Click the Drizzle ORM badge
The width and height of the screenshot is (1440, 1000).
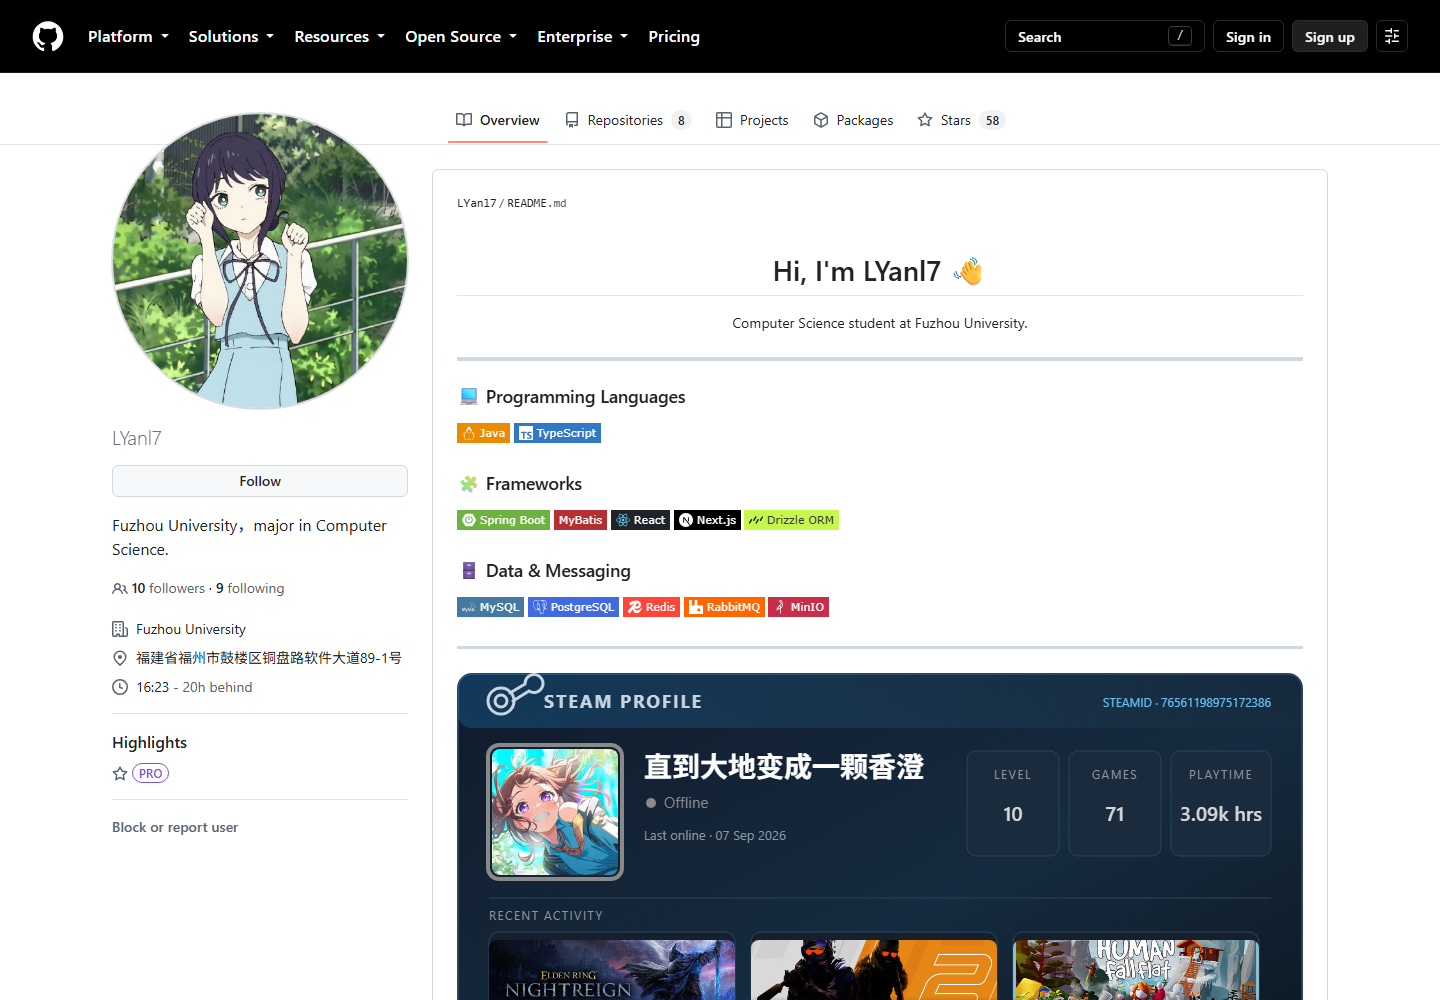click(791, 520)
